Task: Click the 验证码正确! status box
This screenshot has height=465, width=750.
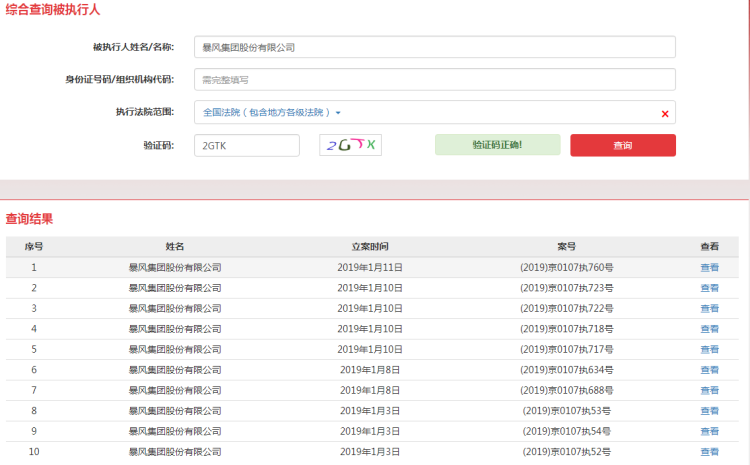Action: click(497, 145)
